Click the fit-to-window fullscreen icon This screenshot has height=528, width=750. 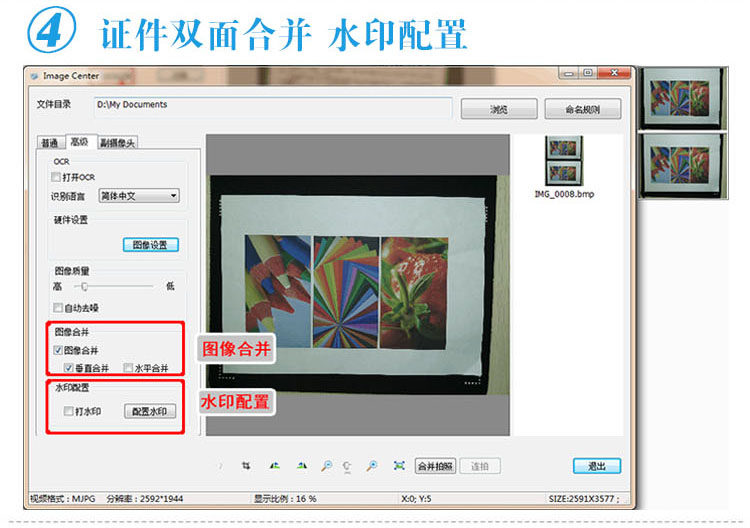click(399, 465)
